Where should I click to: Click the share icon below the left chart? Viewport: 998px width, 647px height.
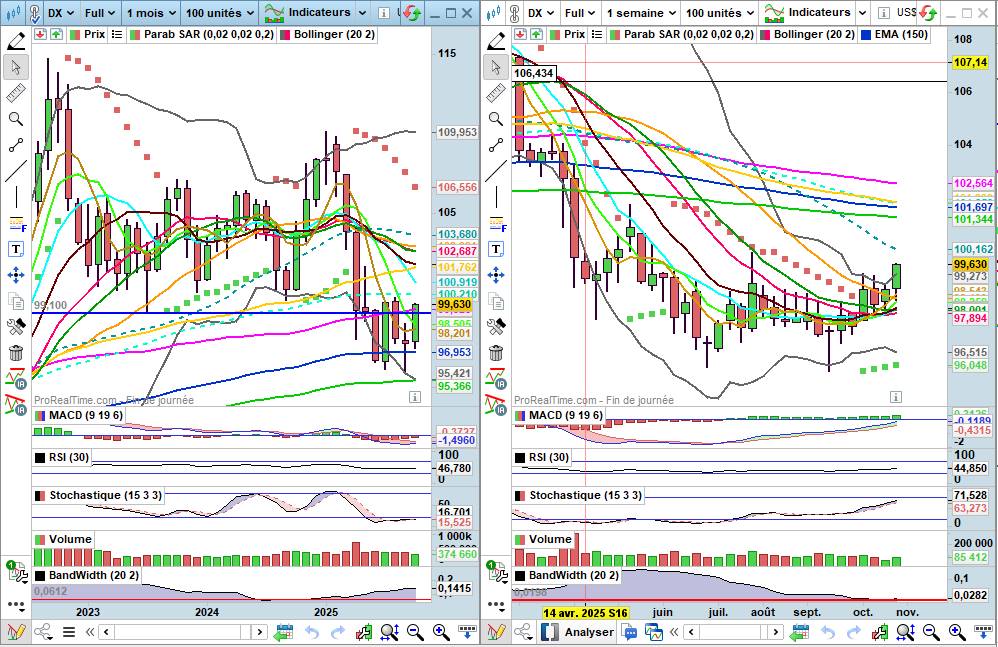click(43, 632)
